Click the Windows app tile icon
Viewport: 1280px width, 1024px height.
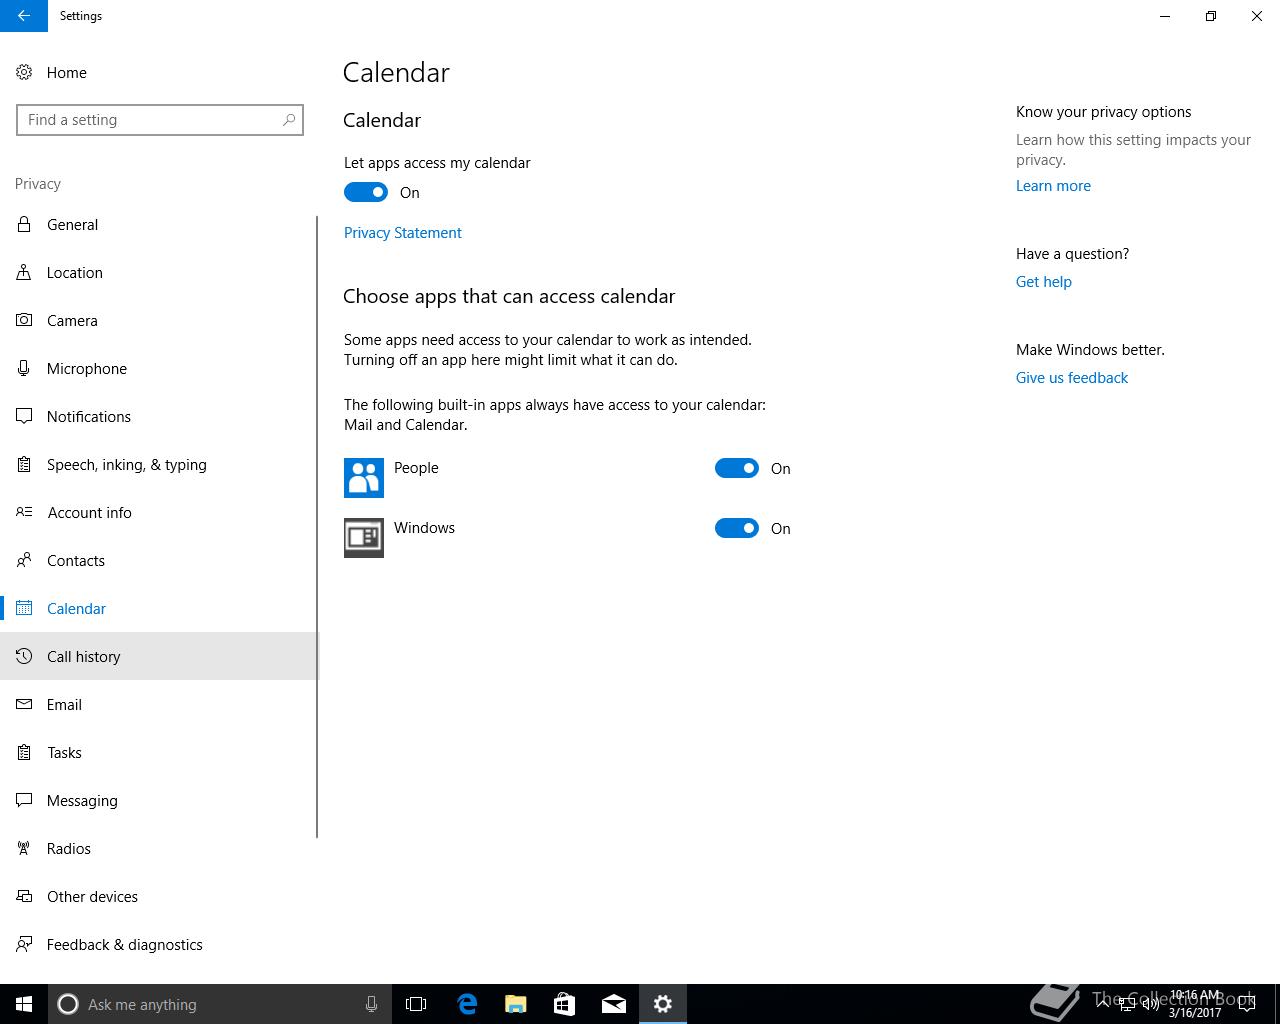(x=364, y=538)
